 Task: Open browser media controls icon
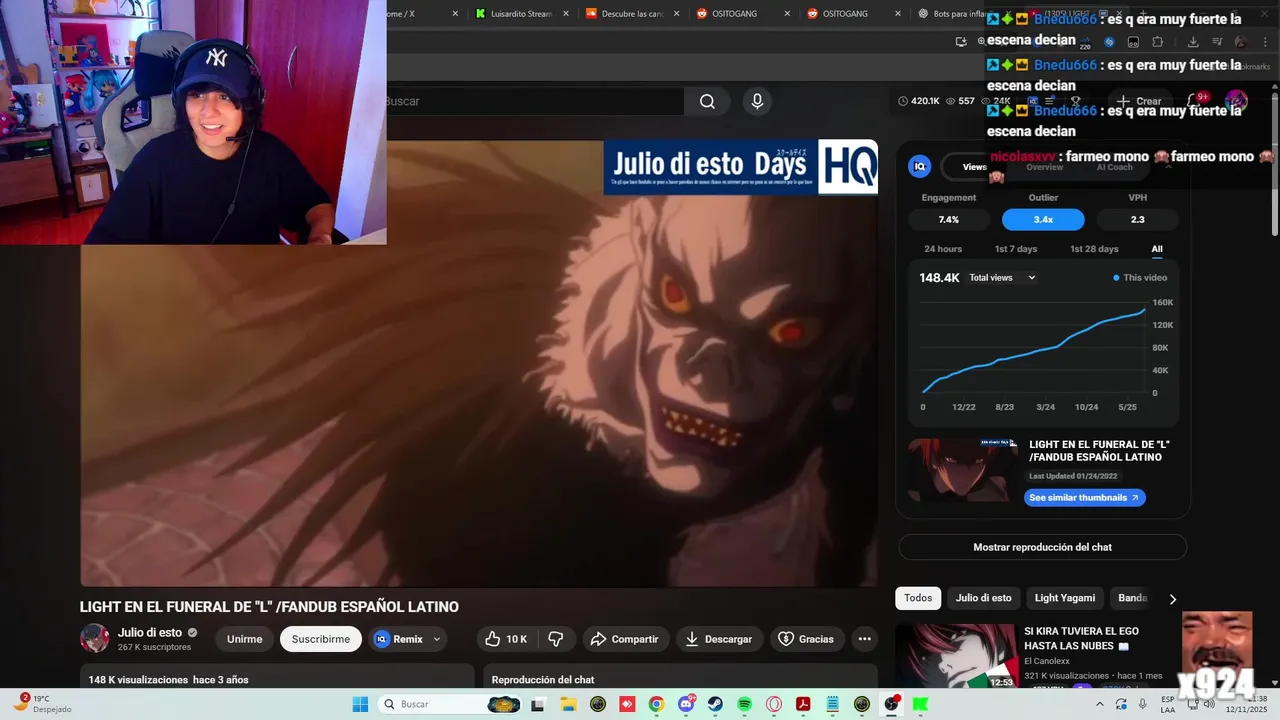[x=1217, y=42]
